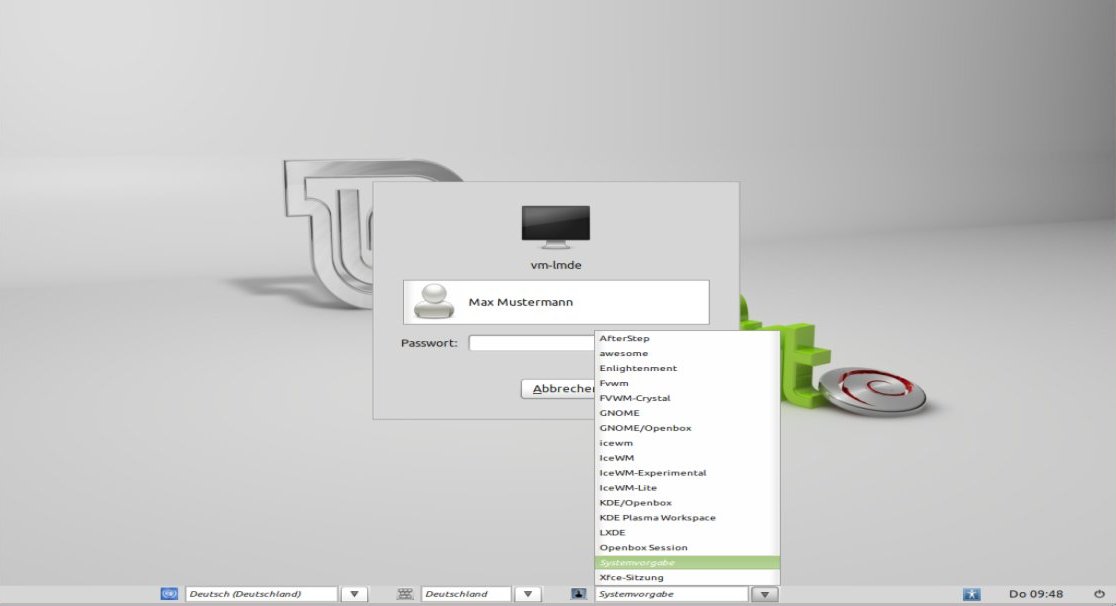
Task: Select AfterStep session
Action: [x=687, y=338]
